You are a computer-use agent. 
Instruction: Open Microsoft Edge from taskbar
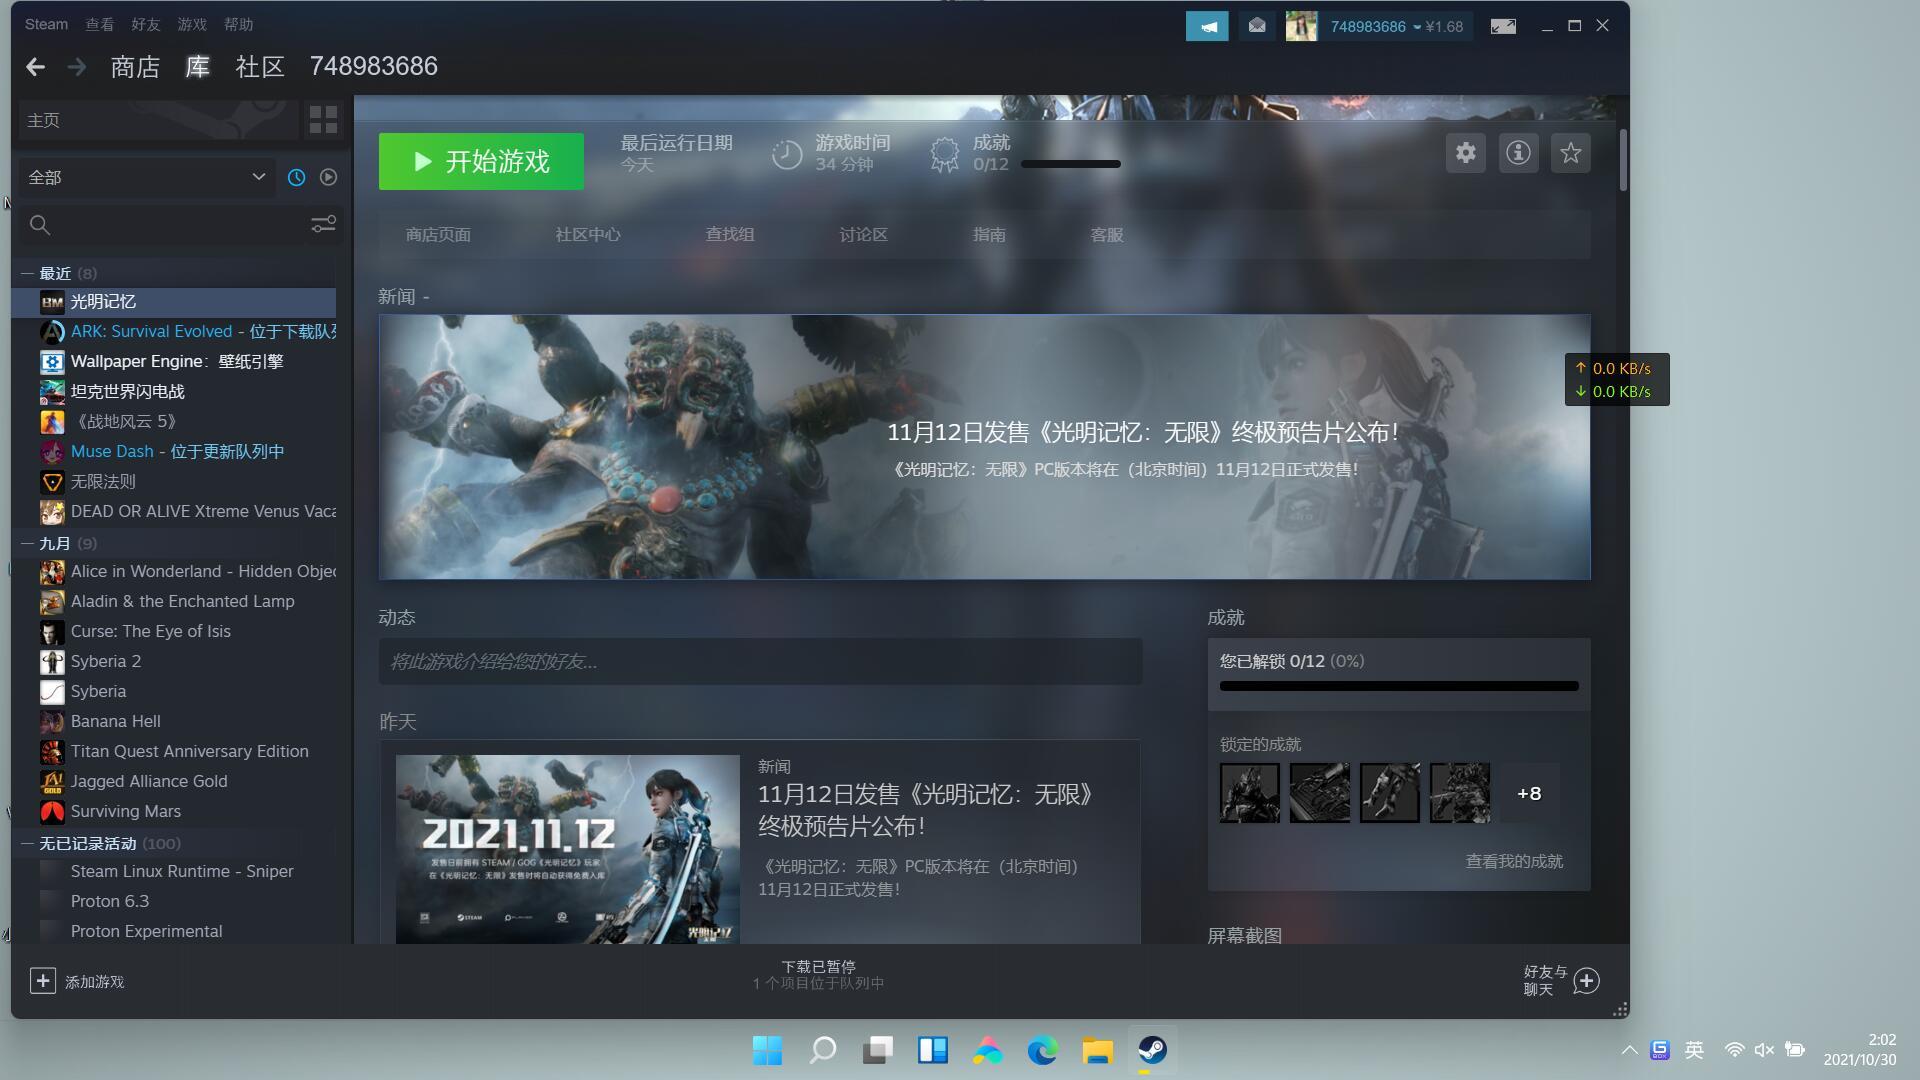coord(1042,1050)
